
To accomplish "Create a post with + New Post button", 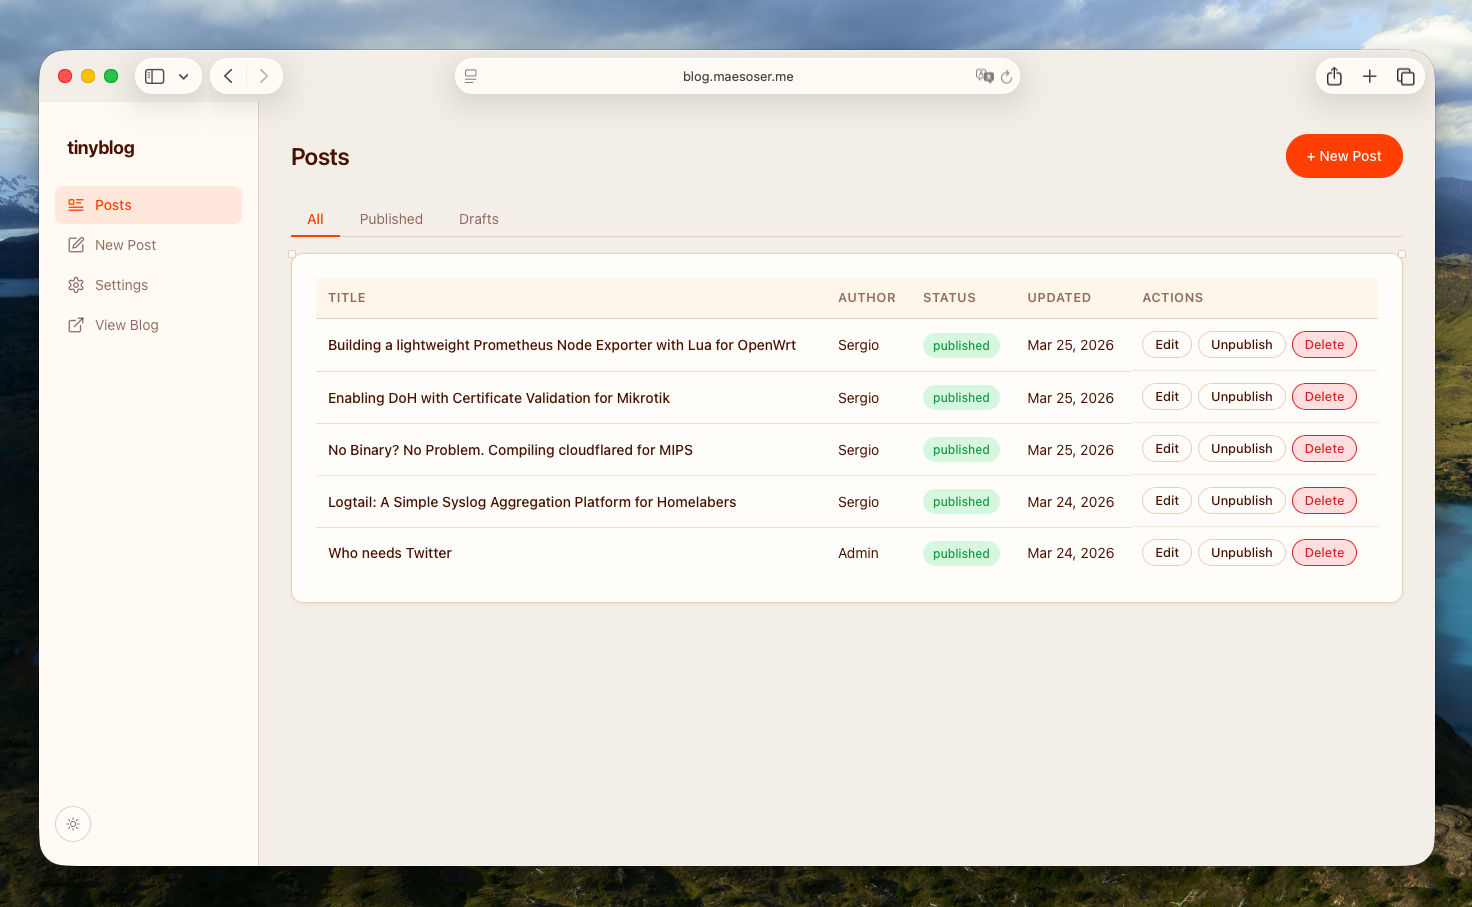I will (x=1344, y=156).
